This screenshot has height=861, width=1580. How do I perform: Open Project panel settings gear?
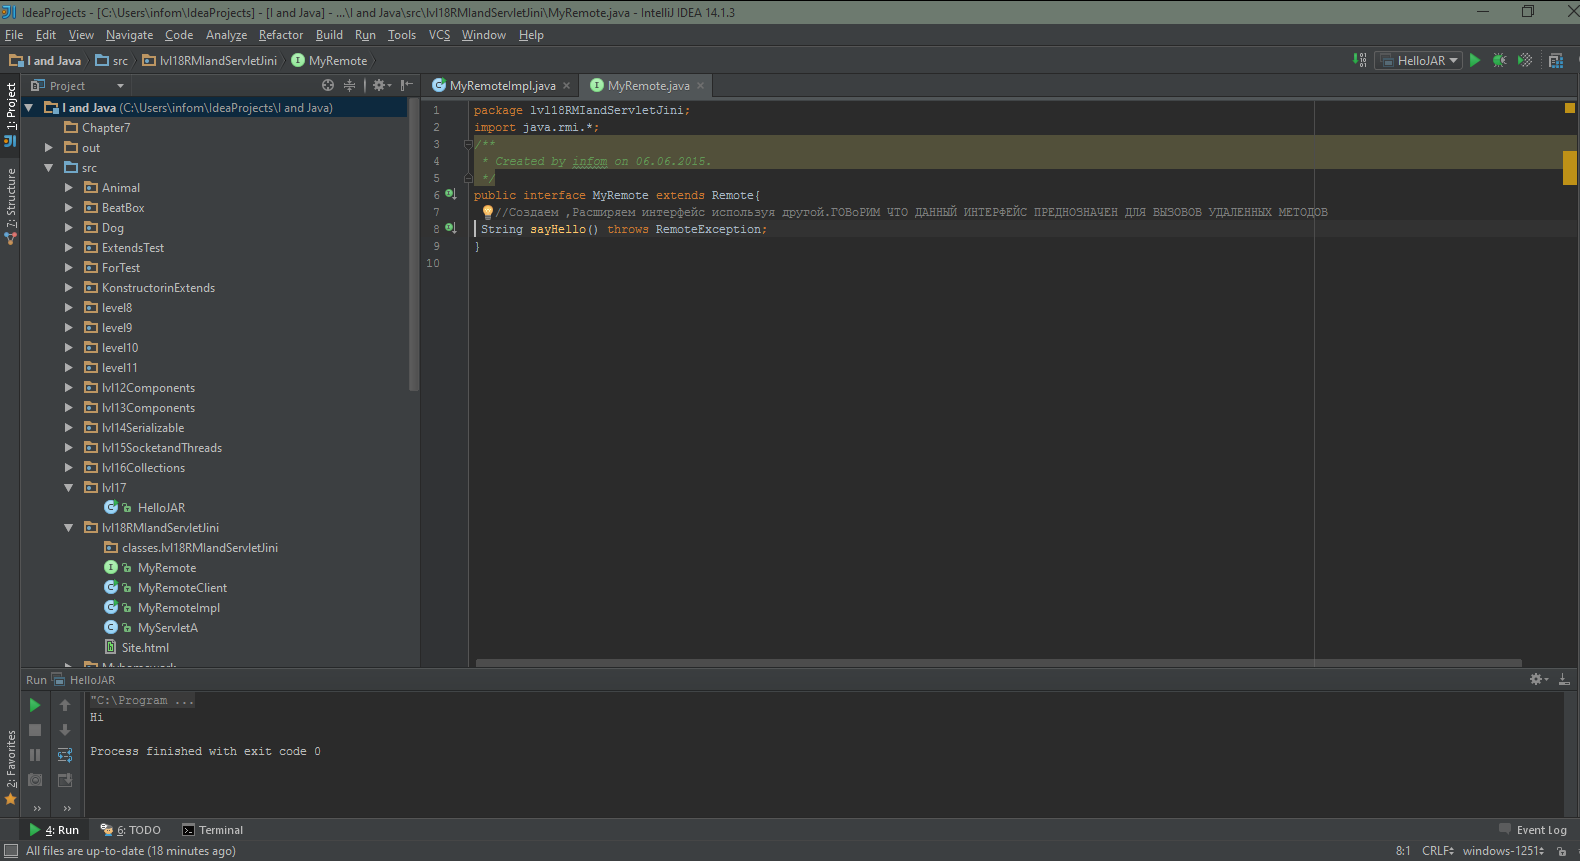381,86
